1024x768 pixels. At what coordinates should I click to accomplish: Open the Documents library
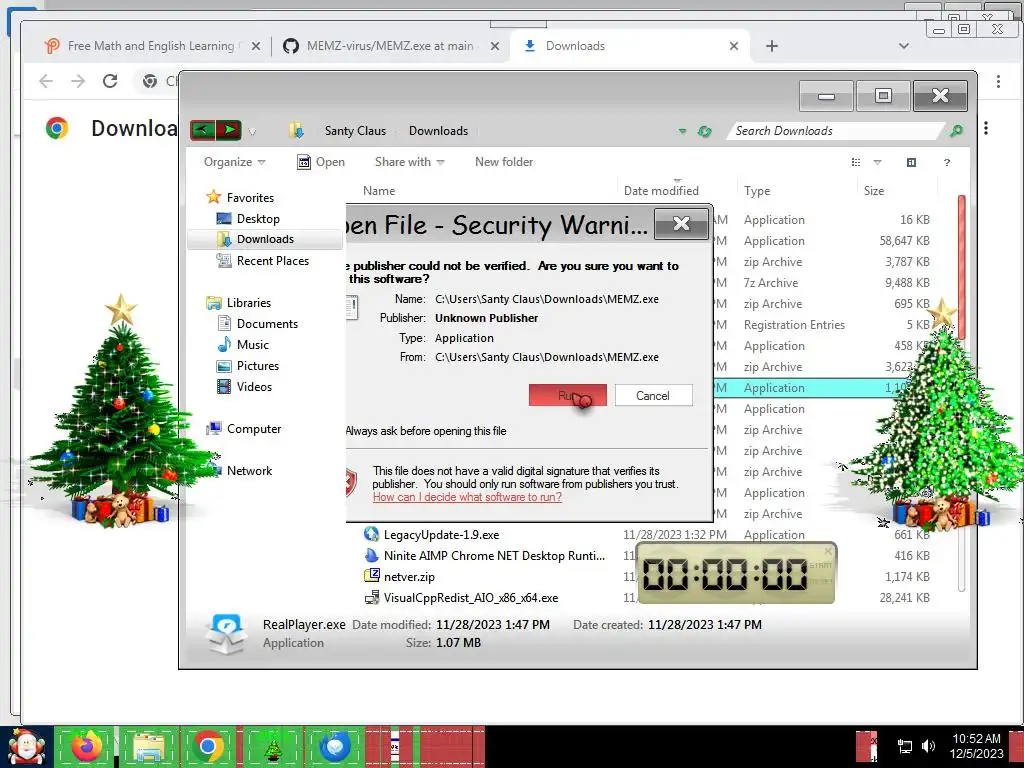[x=257, y=324]
